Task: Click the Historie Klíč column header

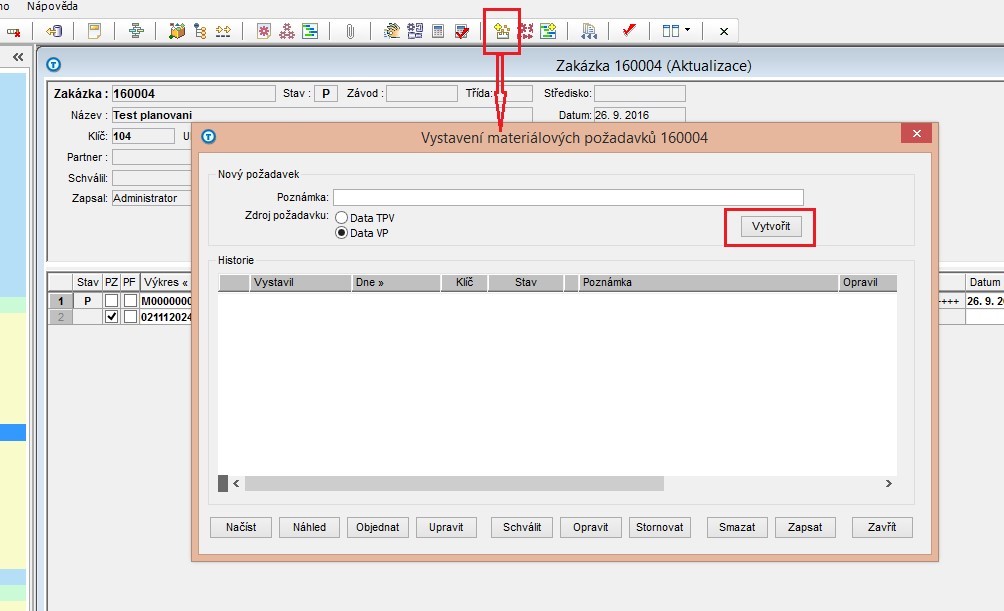Action: 465,282
